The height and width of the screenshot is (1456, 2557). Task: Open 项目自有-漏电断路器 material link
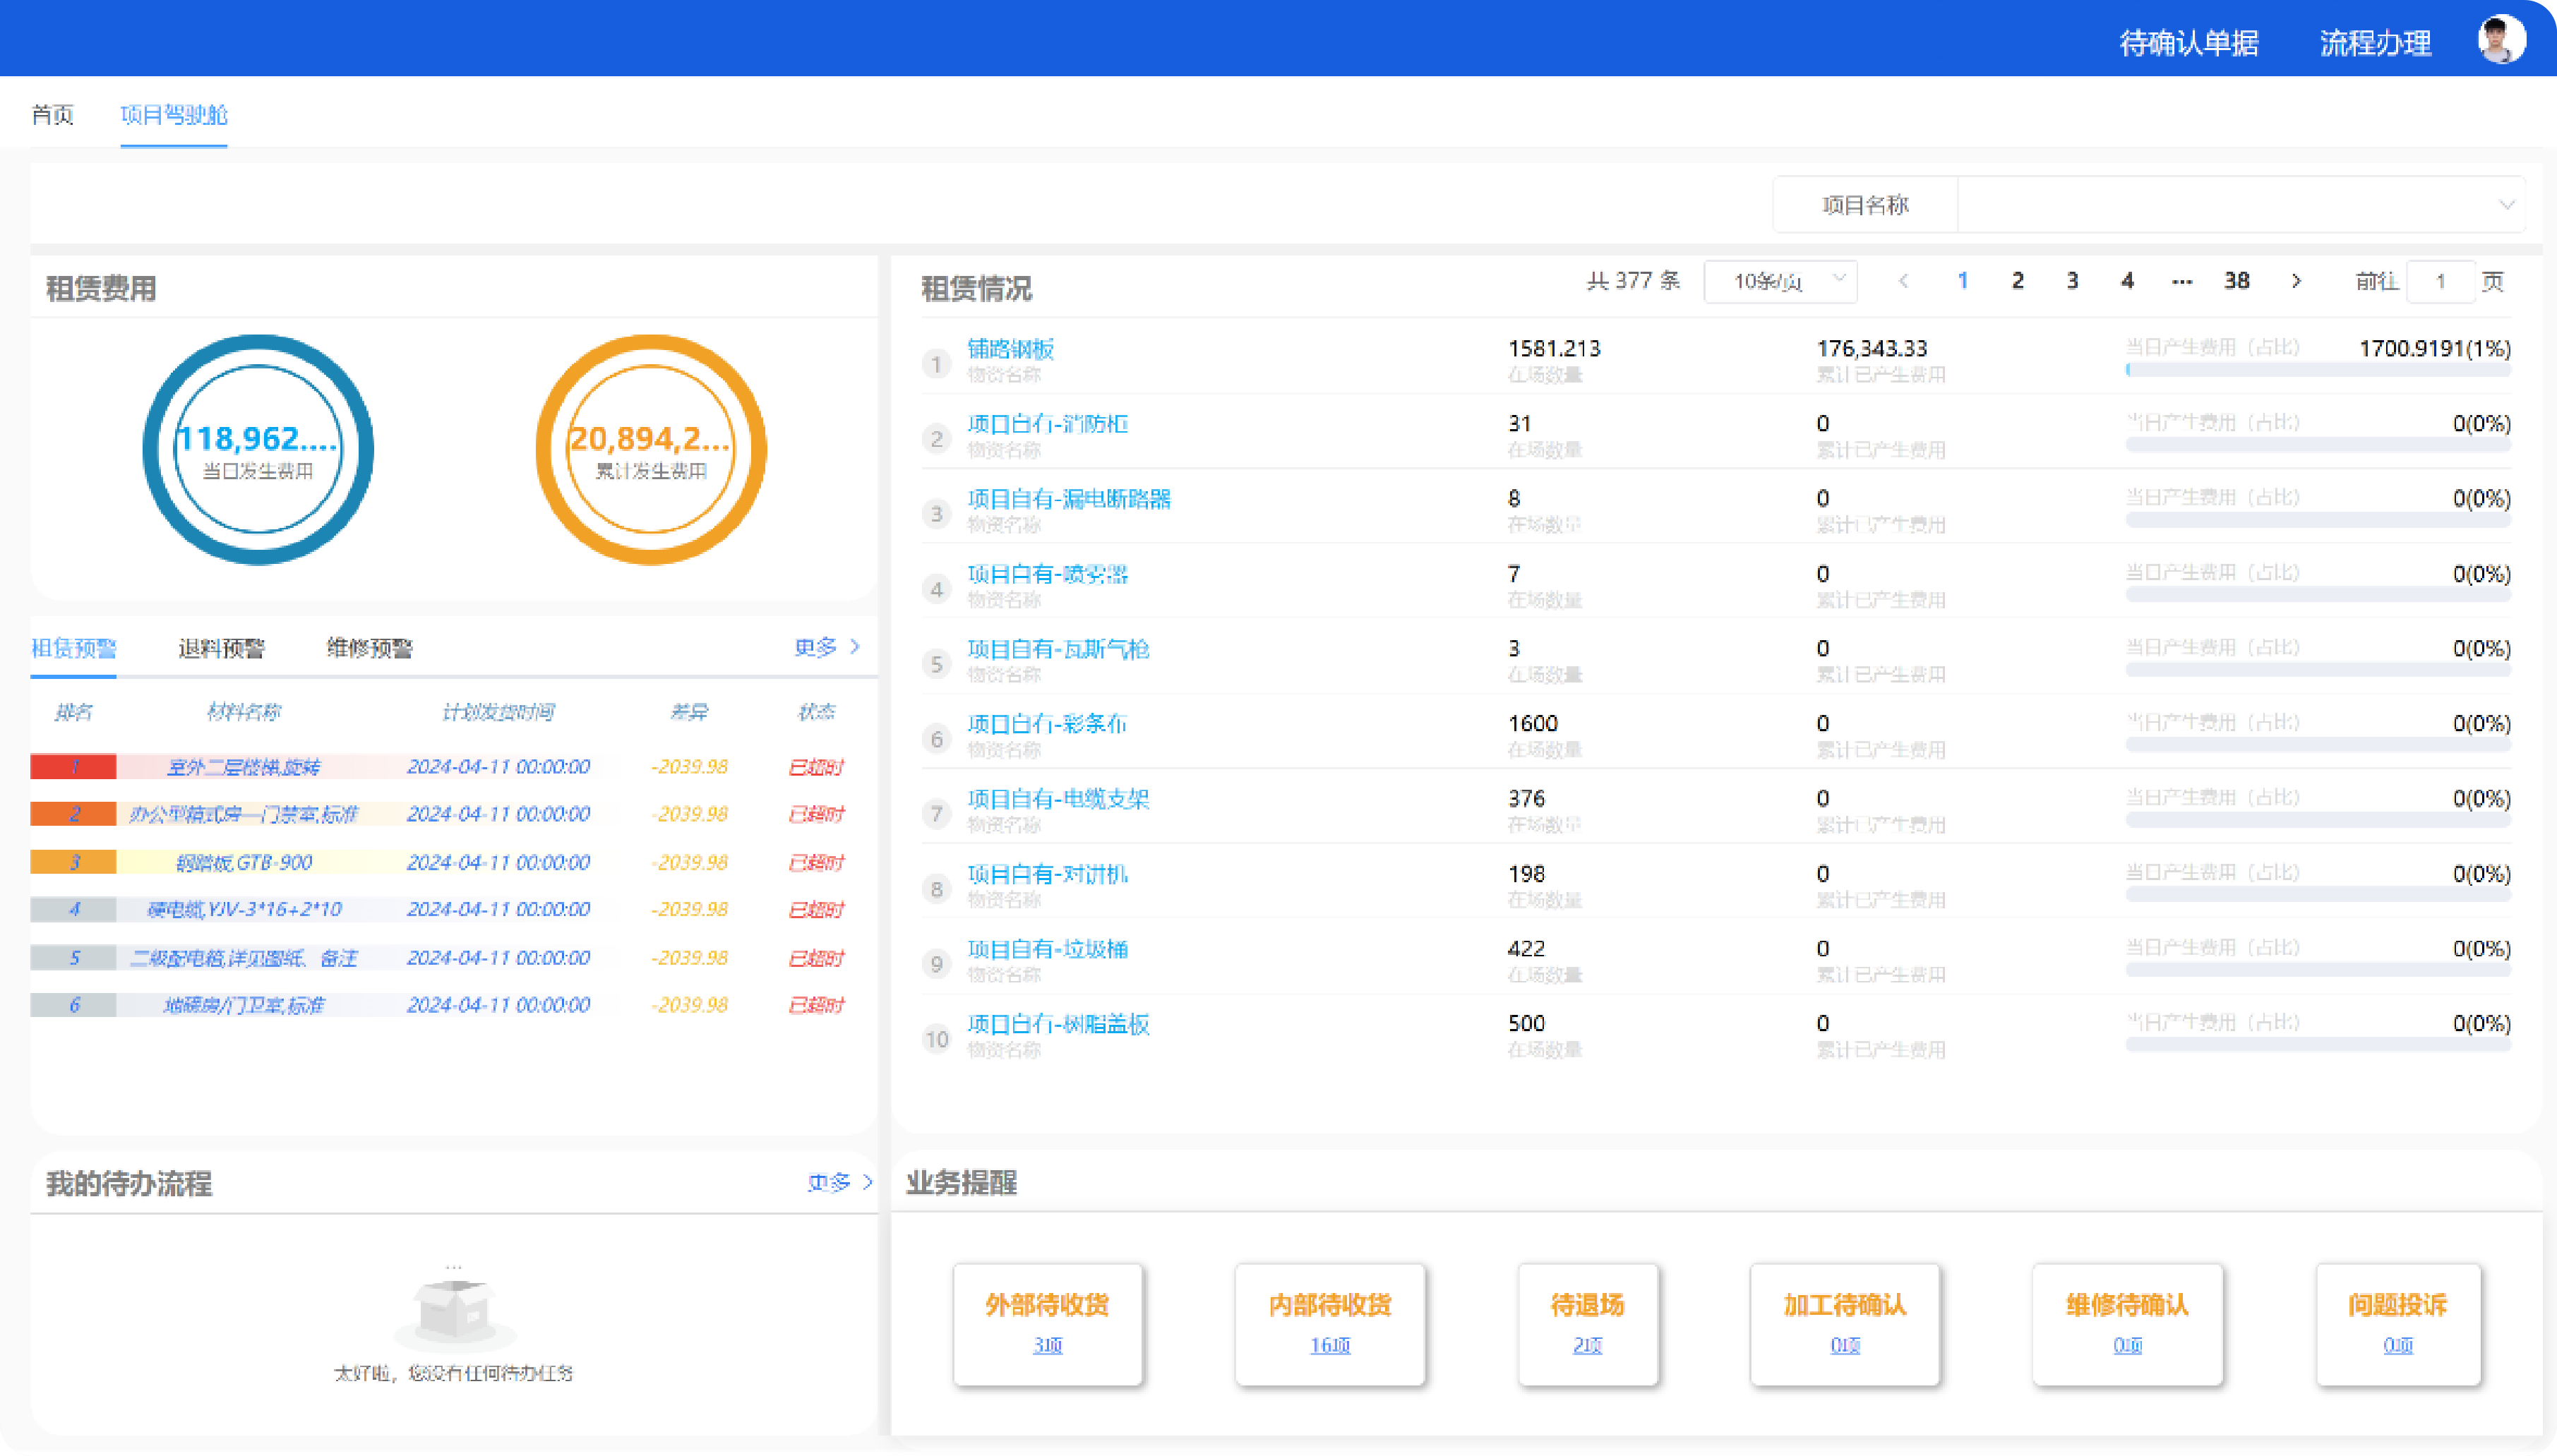(x=1069, y=498)
